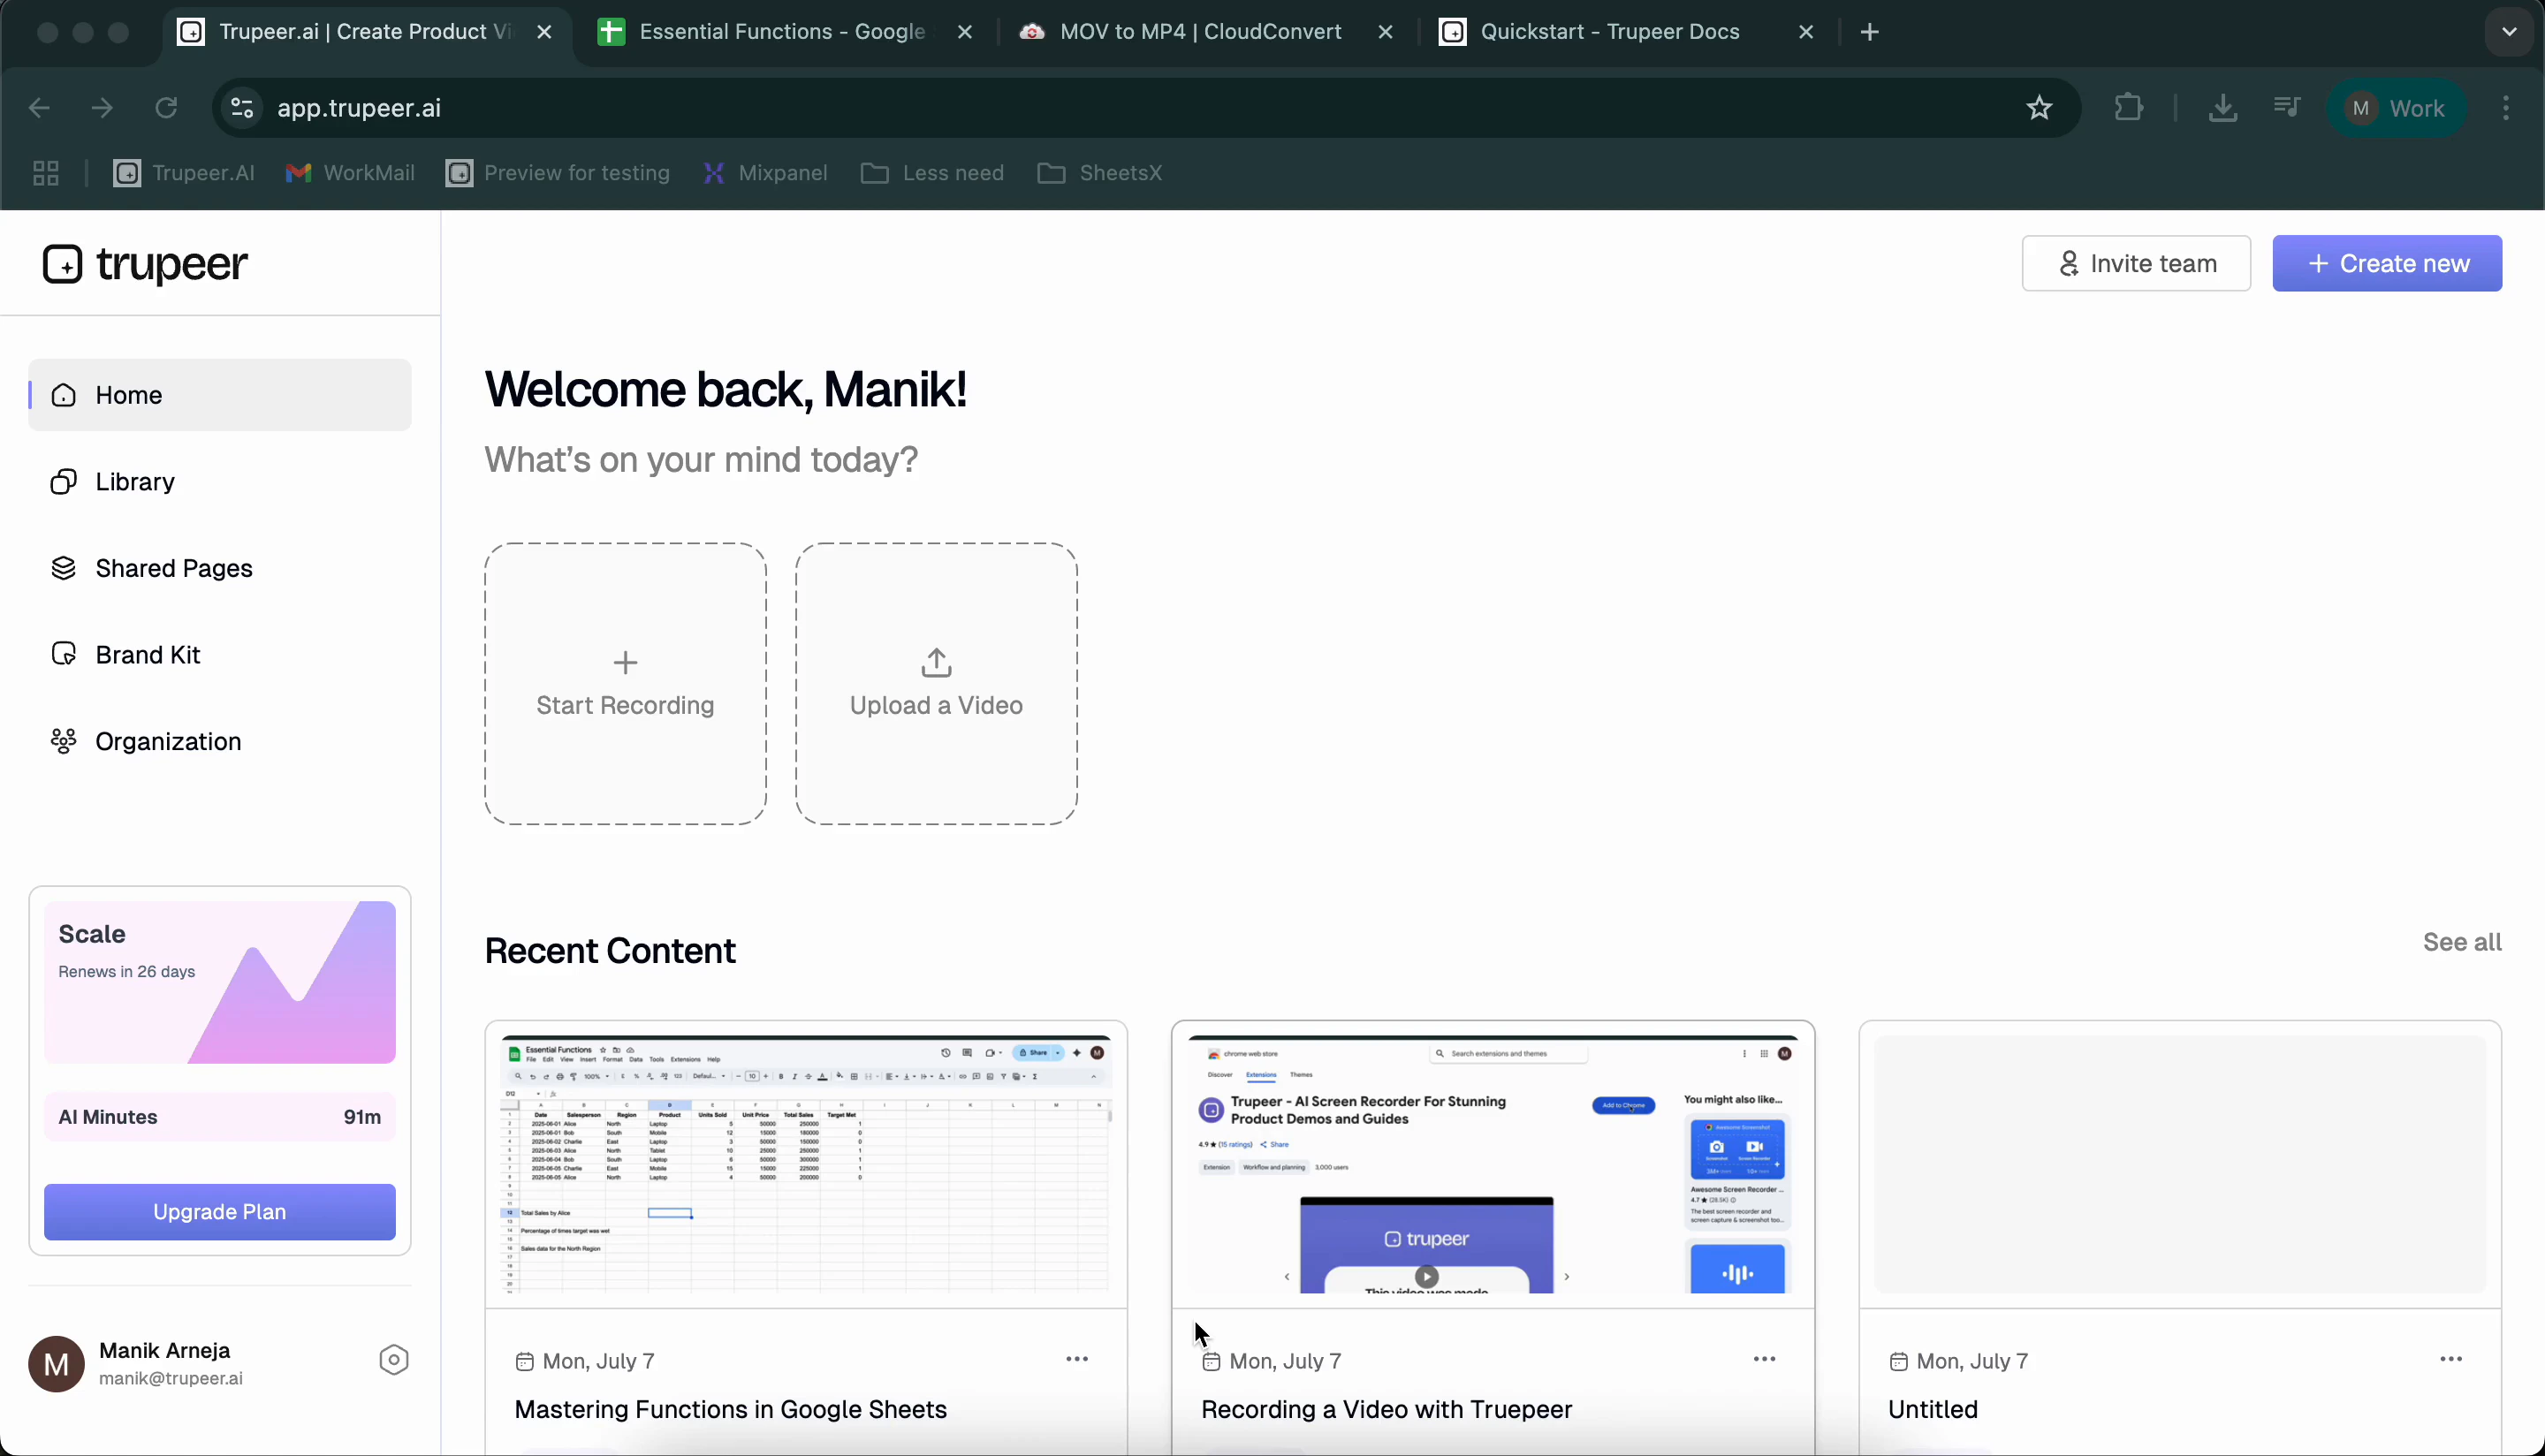This screenshot has width=2545, height=1456.
Task: Open options menu on Mastering Functions card
Action: [1078, 1358]
